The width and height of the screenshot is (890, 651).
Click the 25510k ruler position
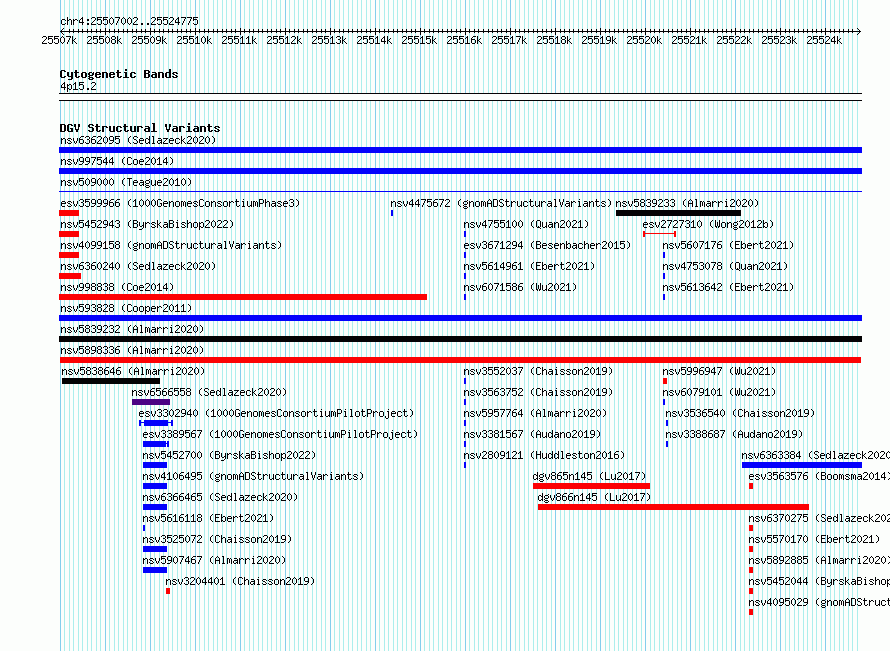coord(194,40)
